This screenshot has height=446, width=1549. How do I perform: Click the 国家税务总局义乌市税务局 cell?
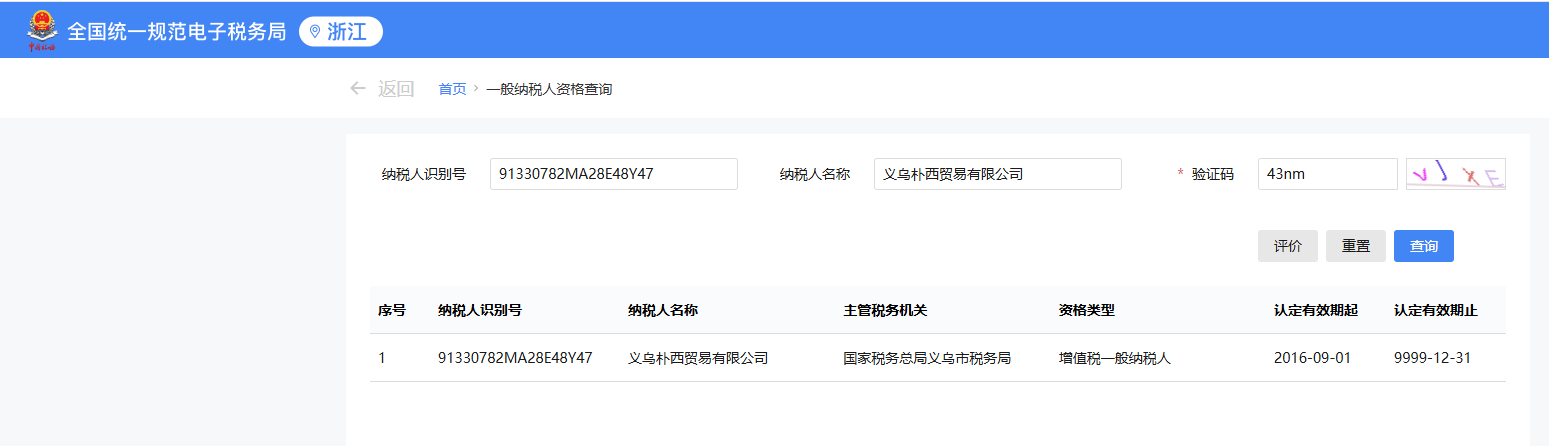coord(927,358)
